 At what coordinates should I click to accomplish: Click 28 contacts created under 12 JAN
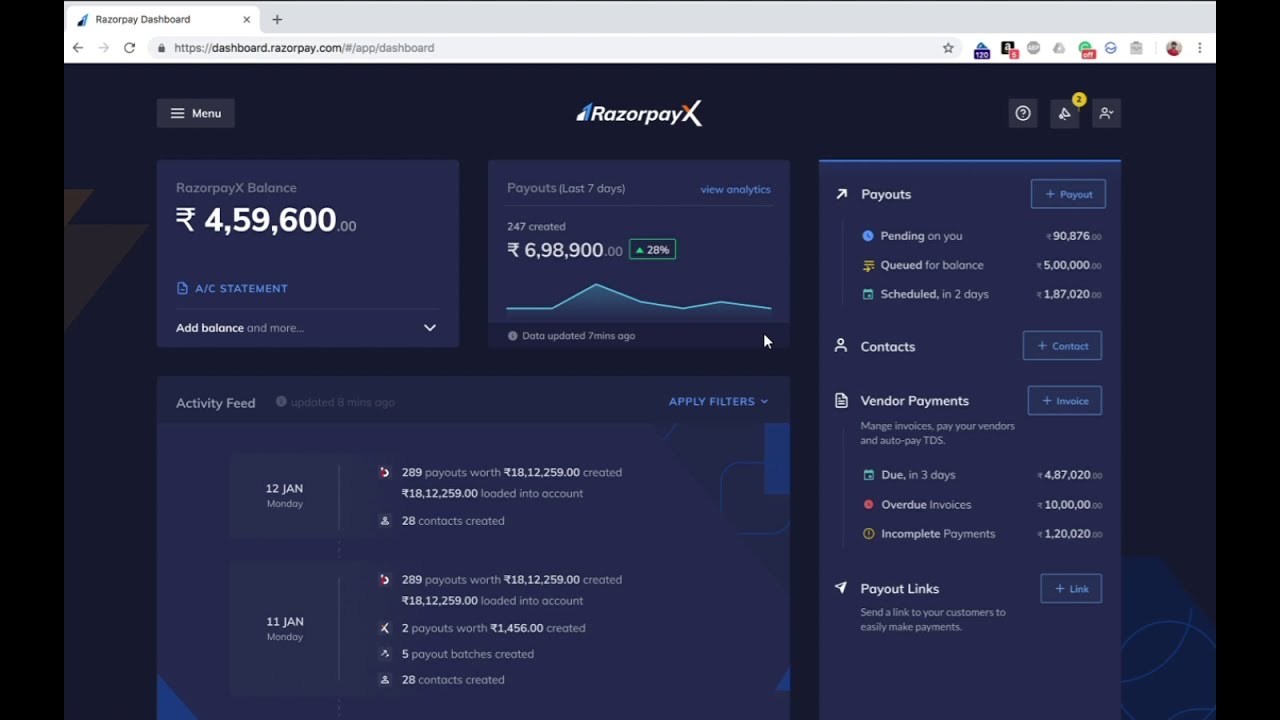[x=453, y=521]
